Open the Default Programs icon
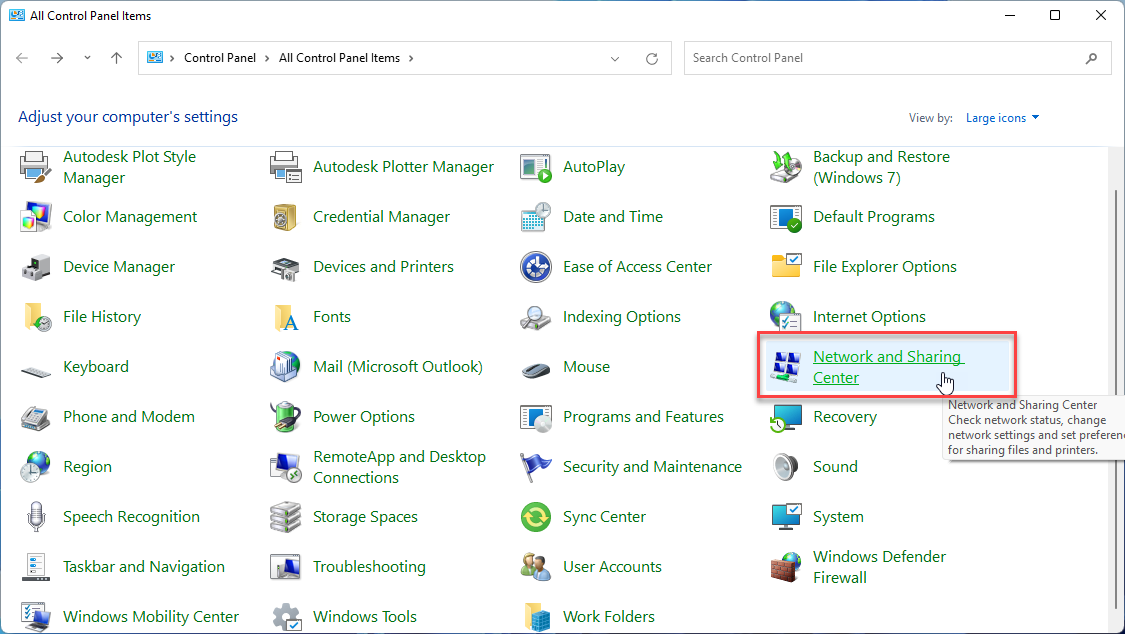This screenshot has width=1125, height=634. 786,217
